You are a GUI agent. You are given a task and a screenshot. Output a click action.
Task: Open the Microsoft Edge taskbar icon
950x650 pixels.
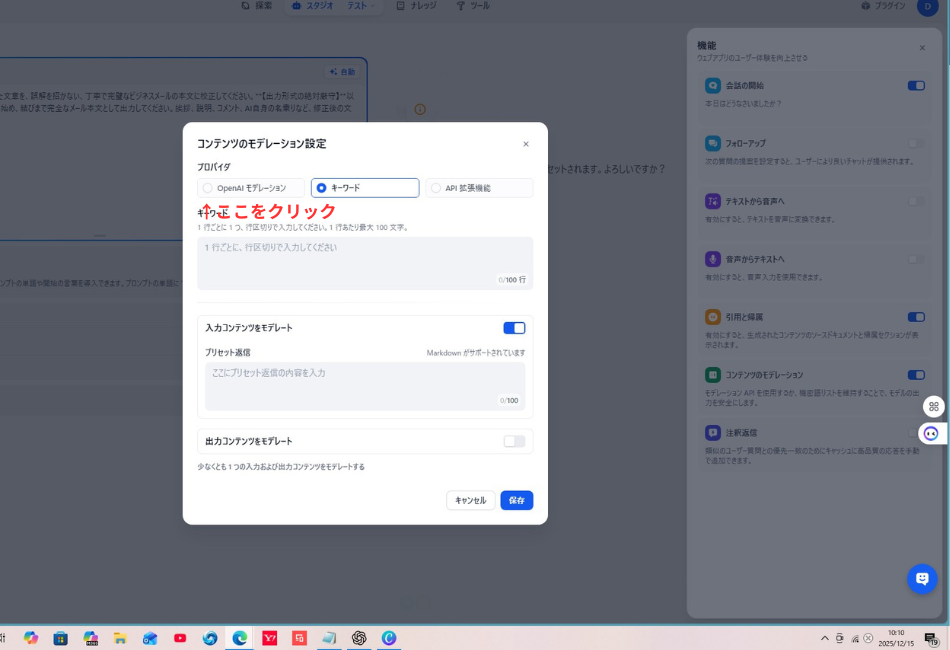[x=240, y=638]
